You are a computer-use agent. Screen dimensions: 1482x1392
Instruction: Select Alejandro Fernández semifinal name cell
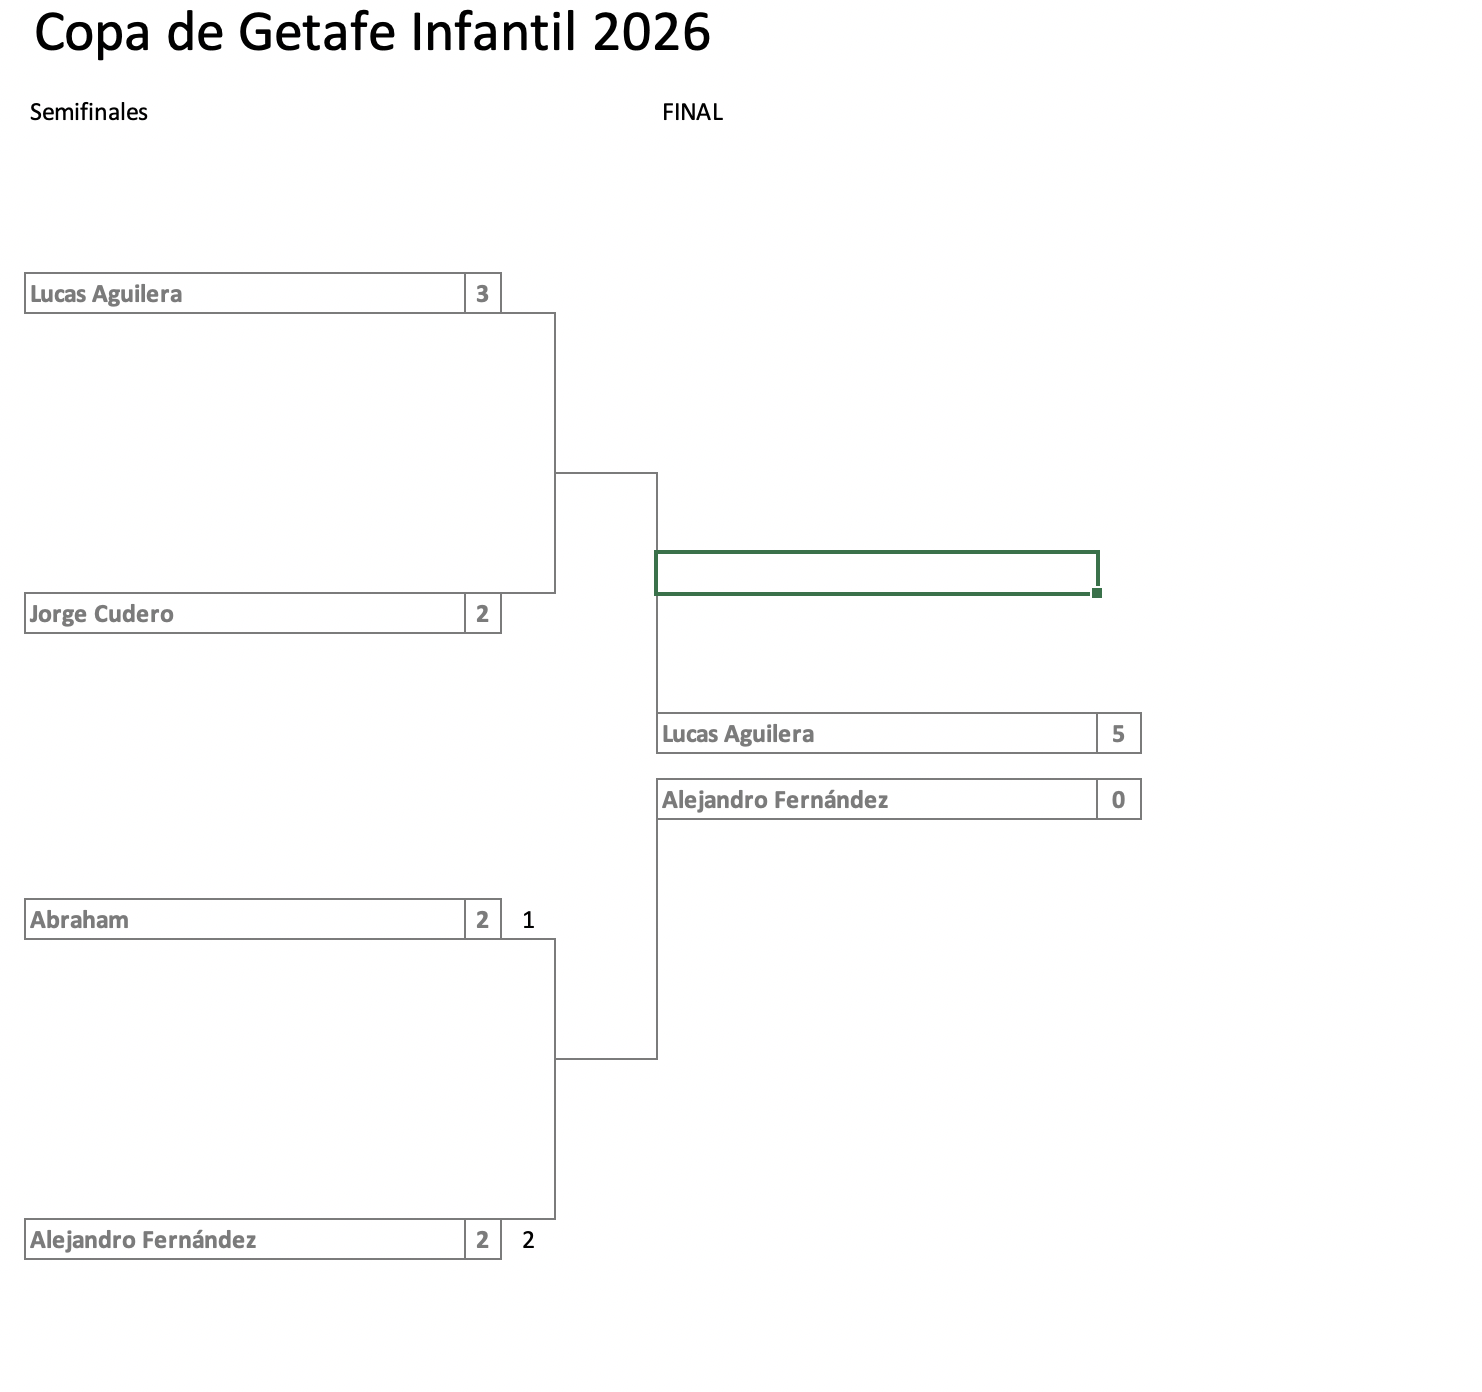245,1239
